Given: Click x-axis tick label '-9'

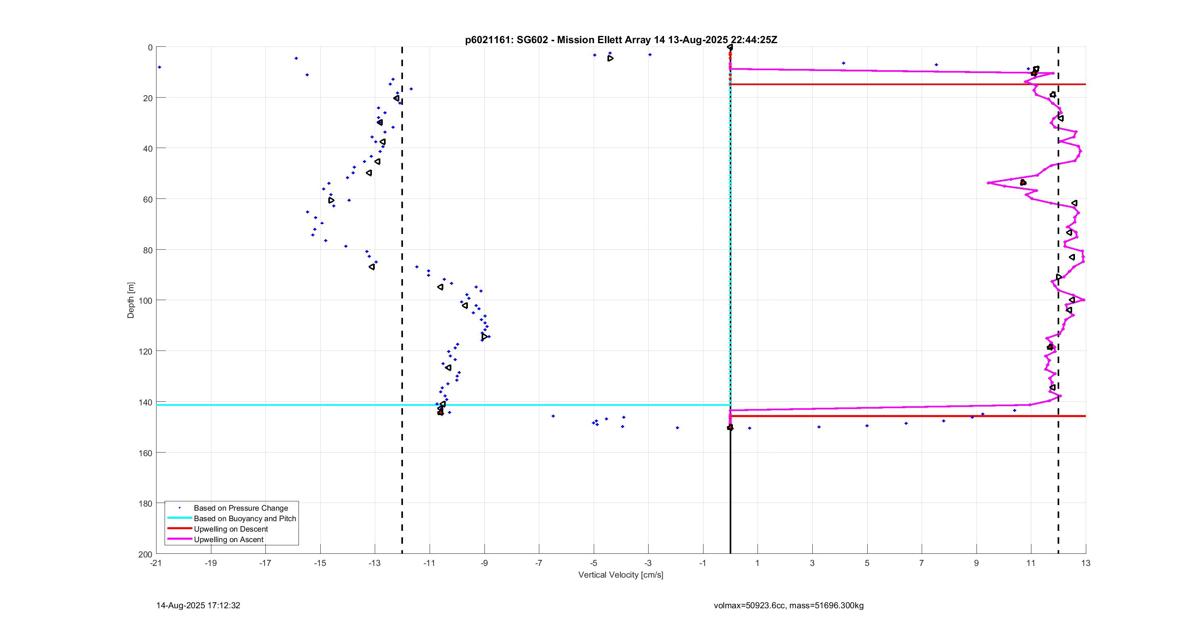Looking at the screenshot, I should (484, 563).
